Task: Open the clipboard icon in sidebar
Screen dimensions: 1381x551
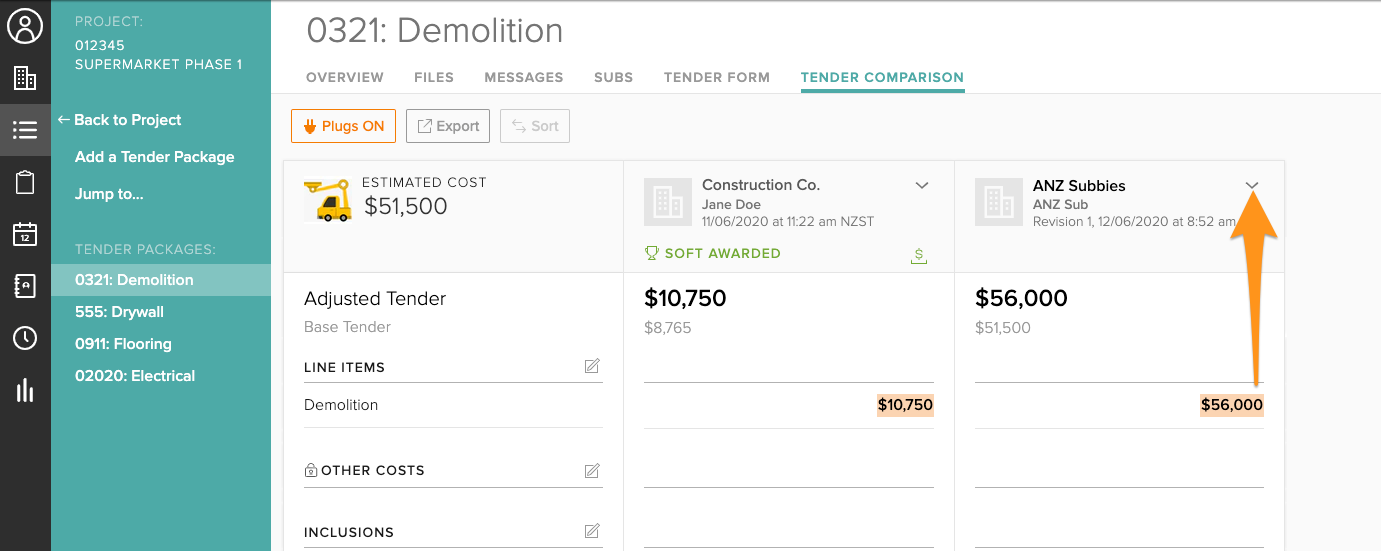Action: (x=25, y=182)
